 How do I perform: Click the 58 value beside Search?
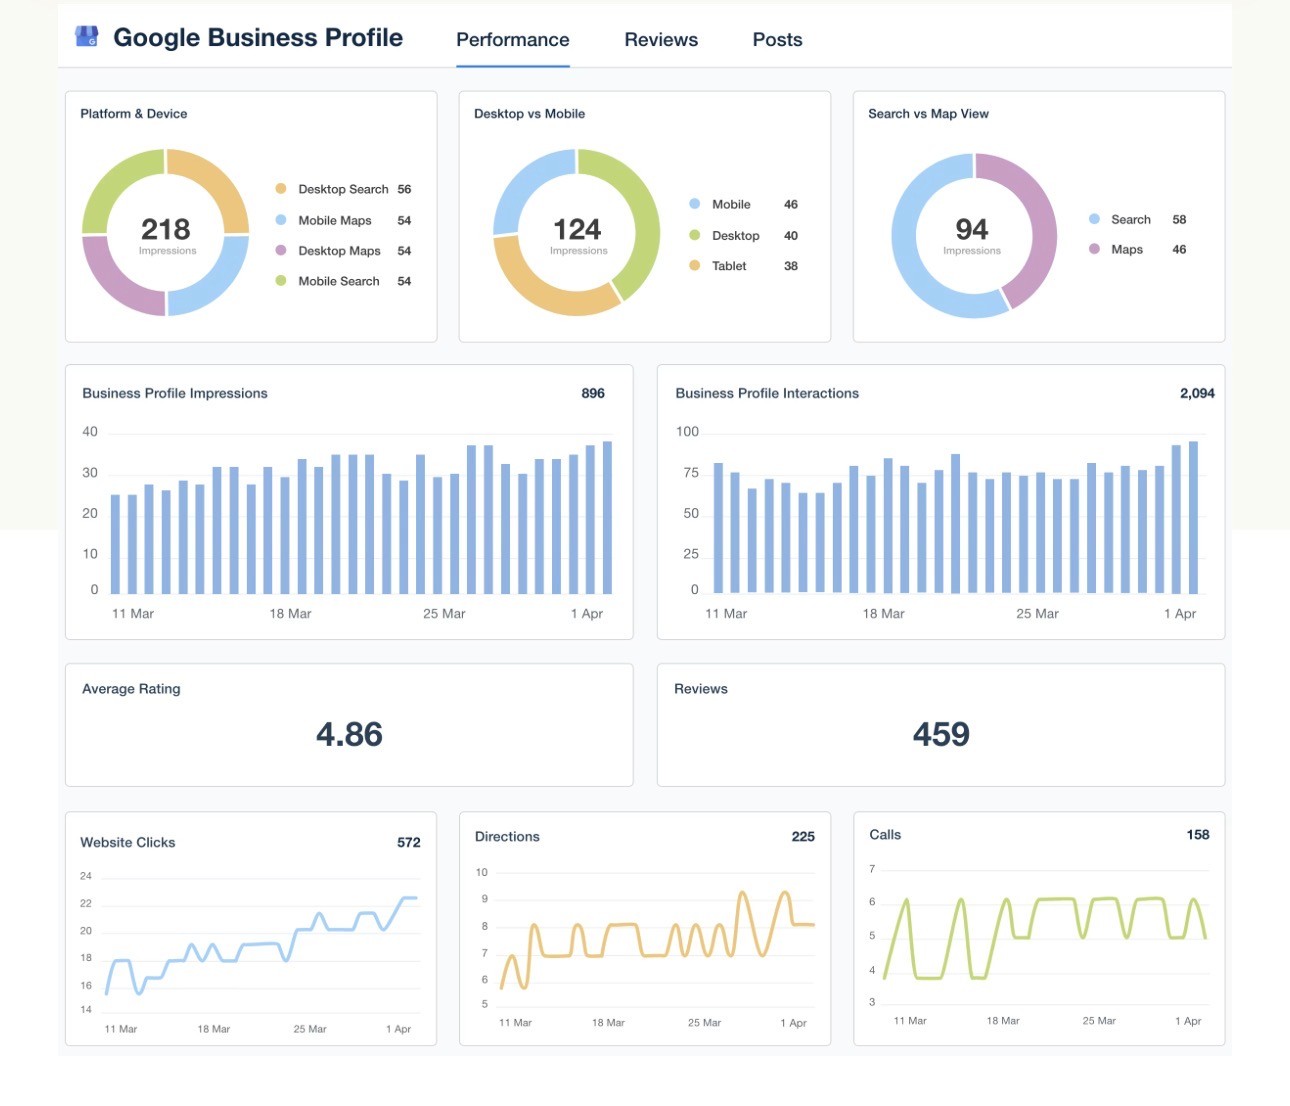point(1179,219)
